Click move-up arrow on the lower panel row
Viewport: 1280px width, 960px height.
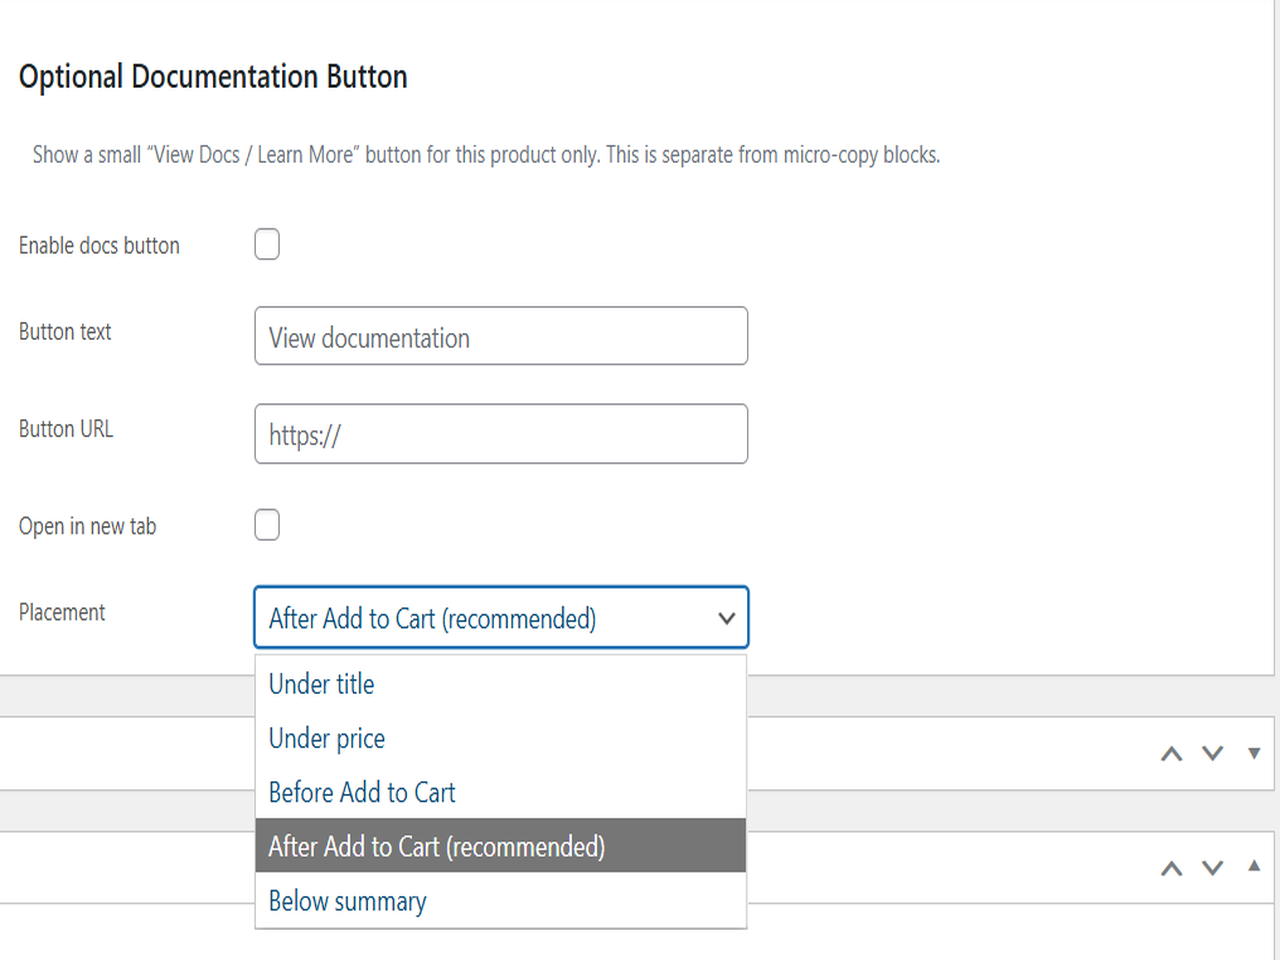point(1171,868)
